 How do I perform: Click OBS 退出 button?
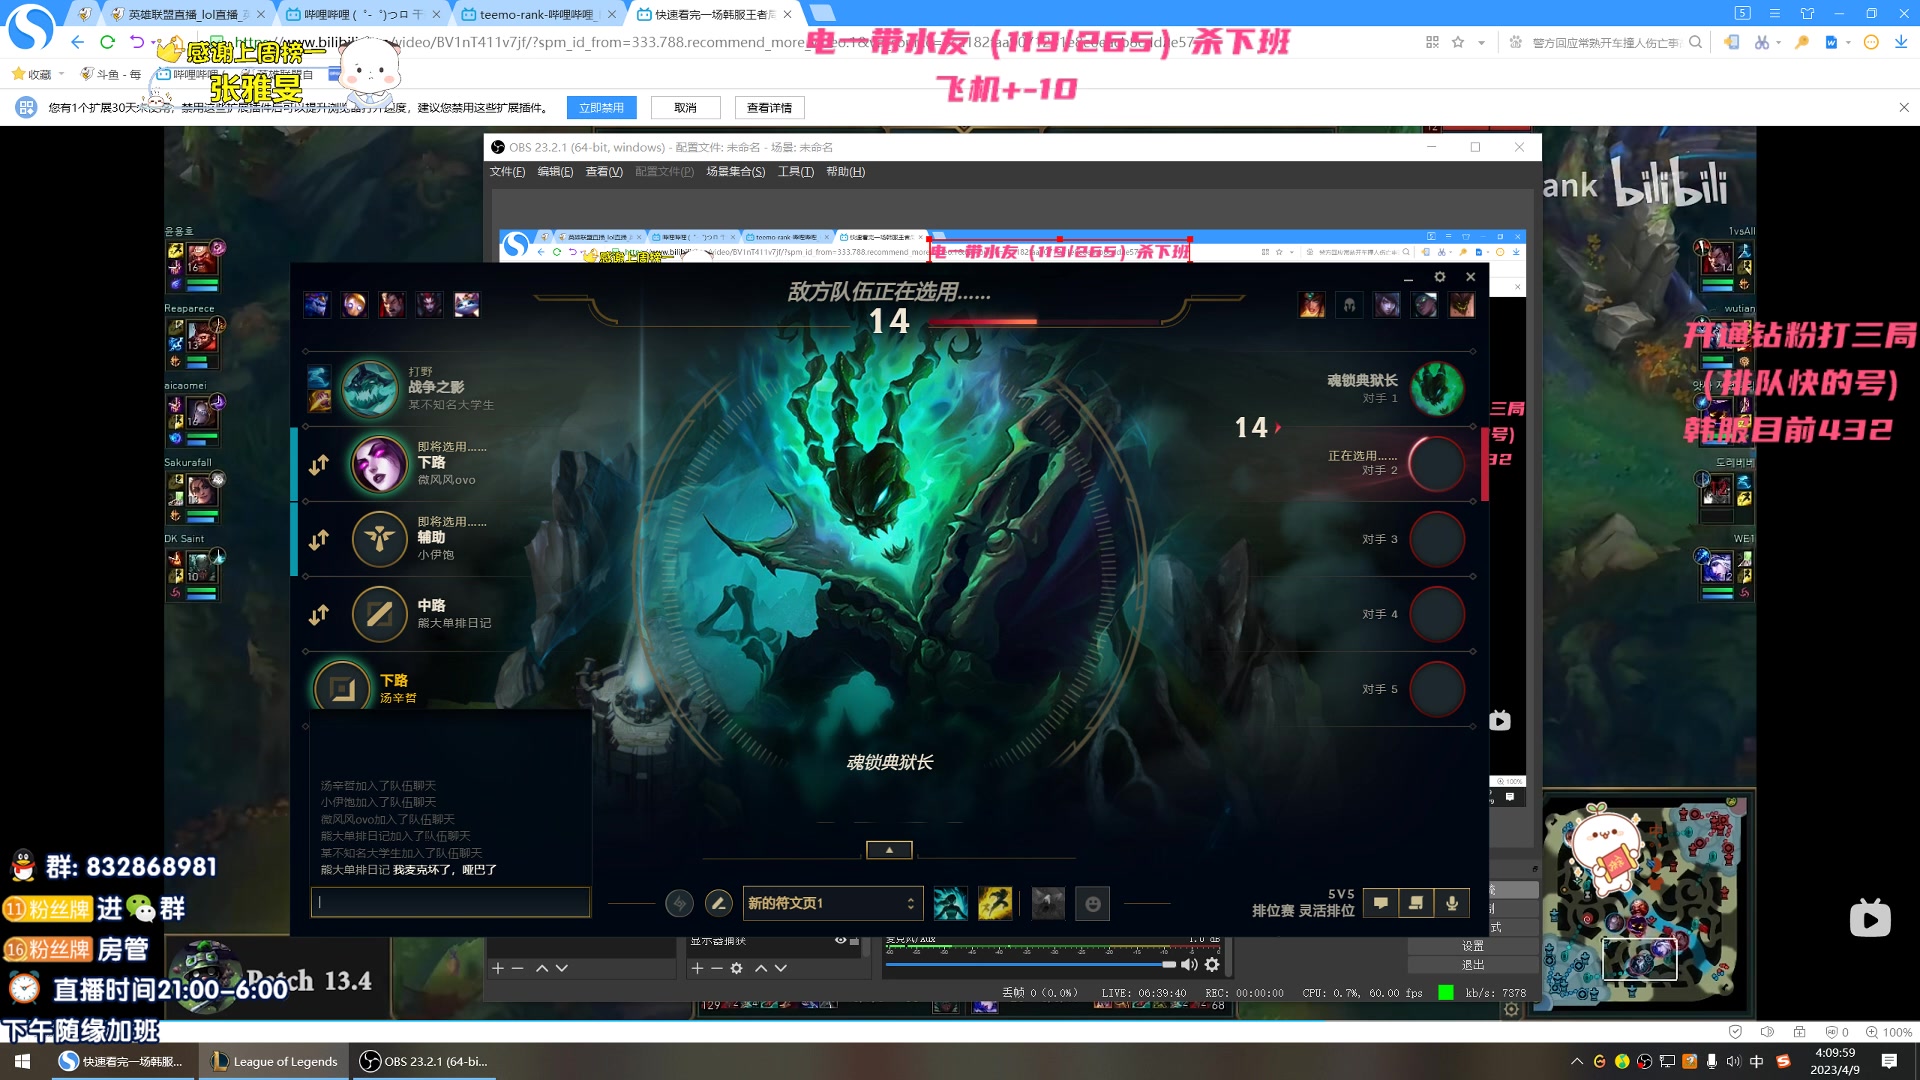1473,965
